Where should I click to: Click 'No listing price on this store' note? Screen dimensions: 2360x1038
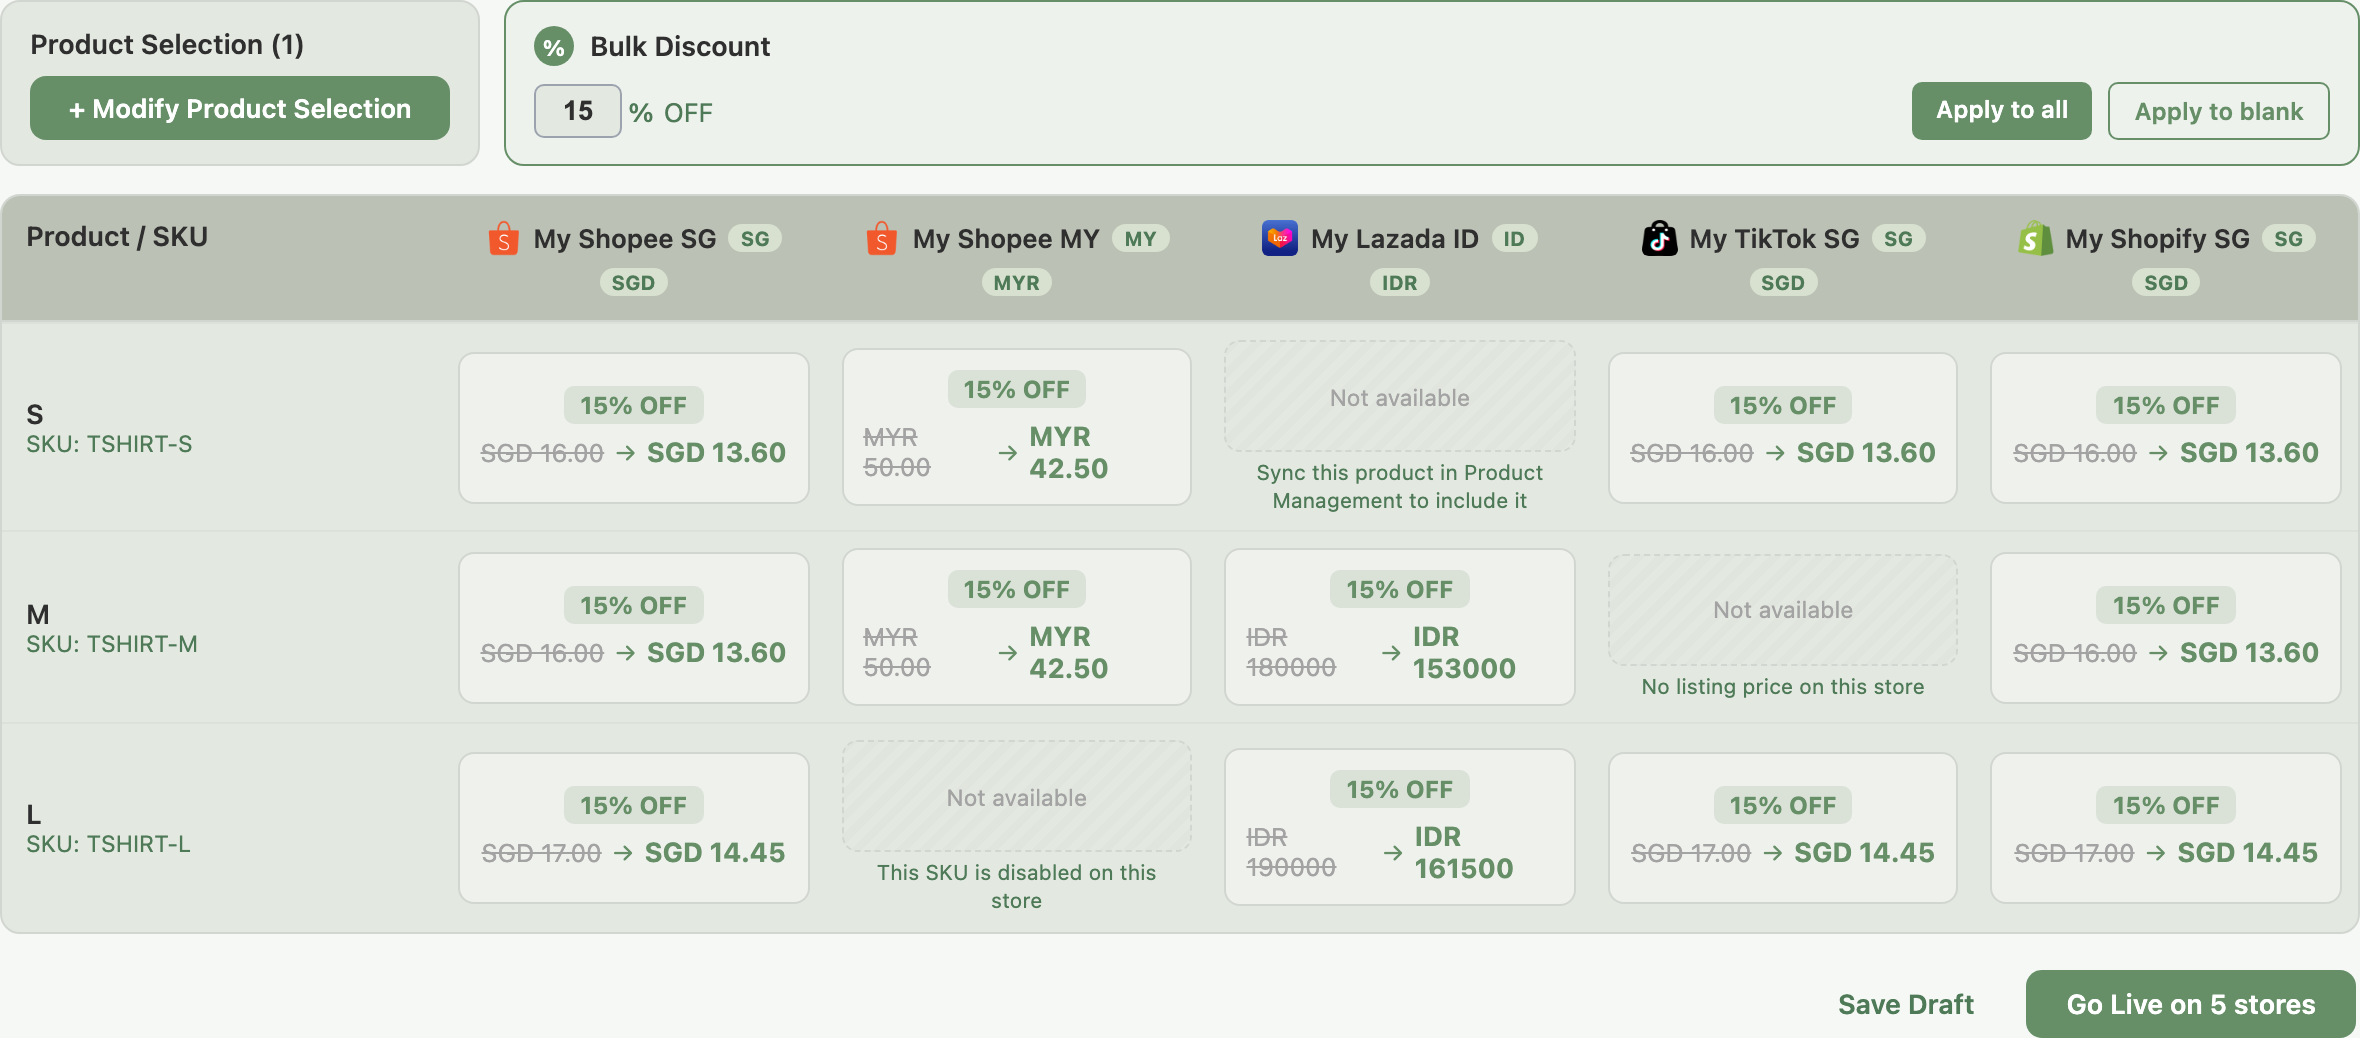tap(1783, 687)
